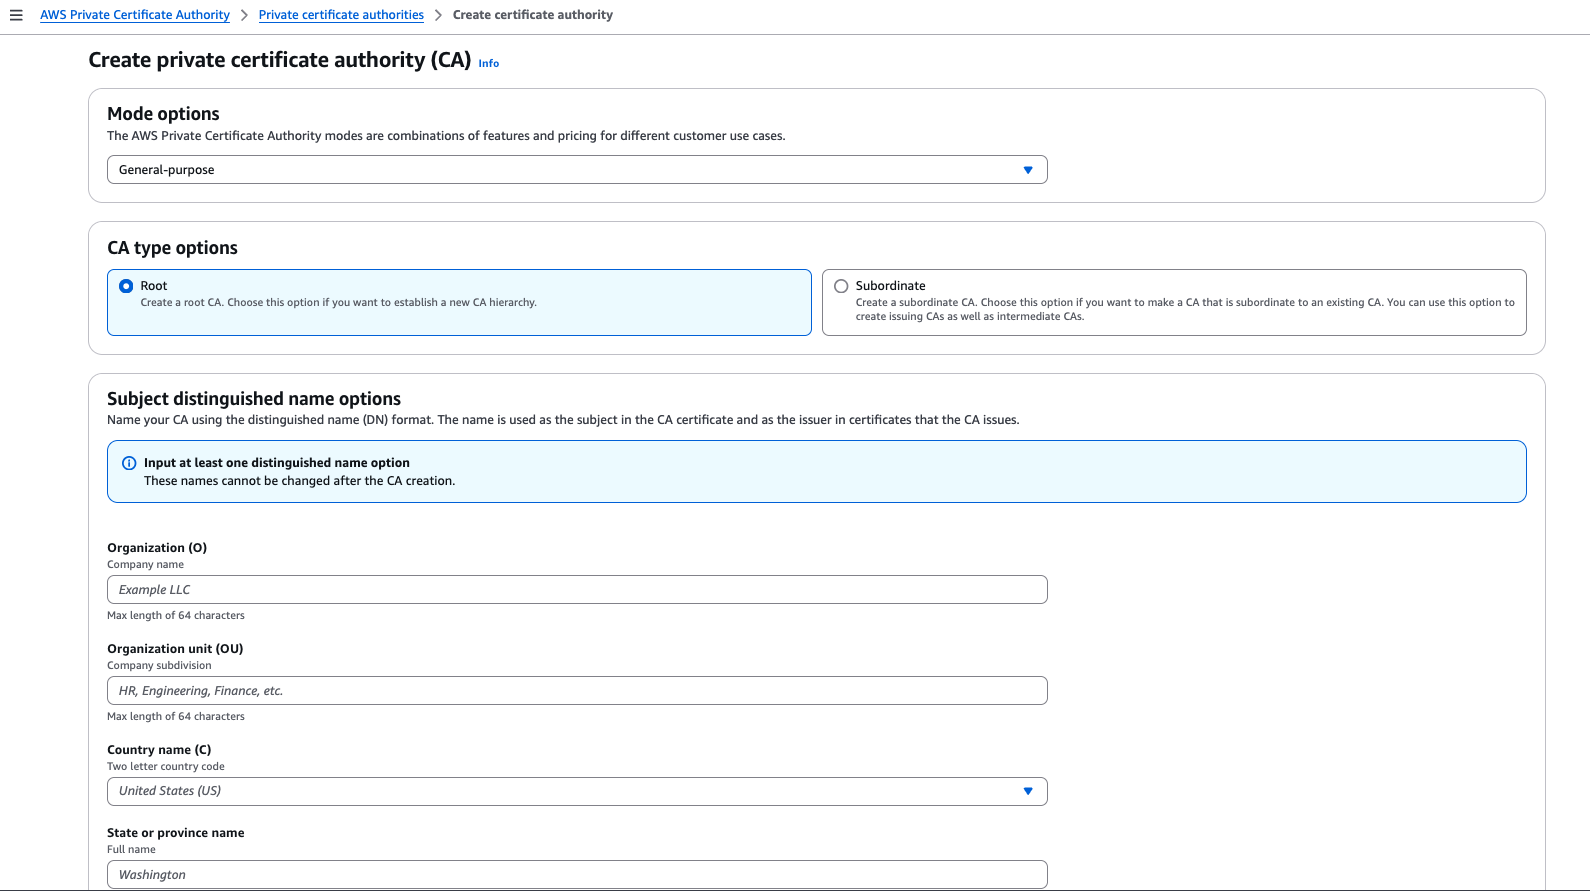Open the Info link beside page title
The height and width of the screenshot is (891, 1590).
pos(488,63)
